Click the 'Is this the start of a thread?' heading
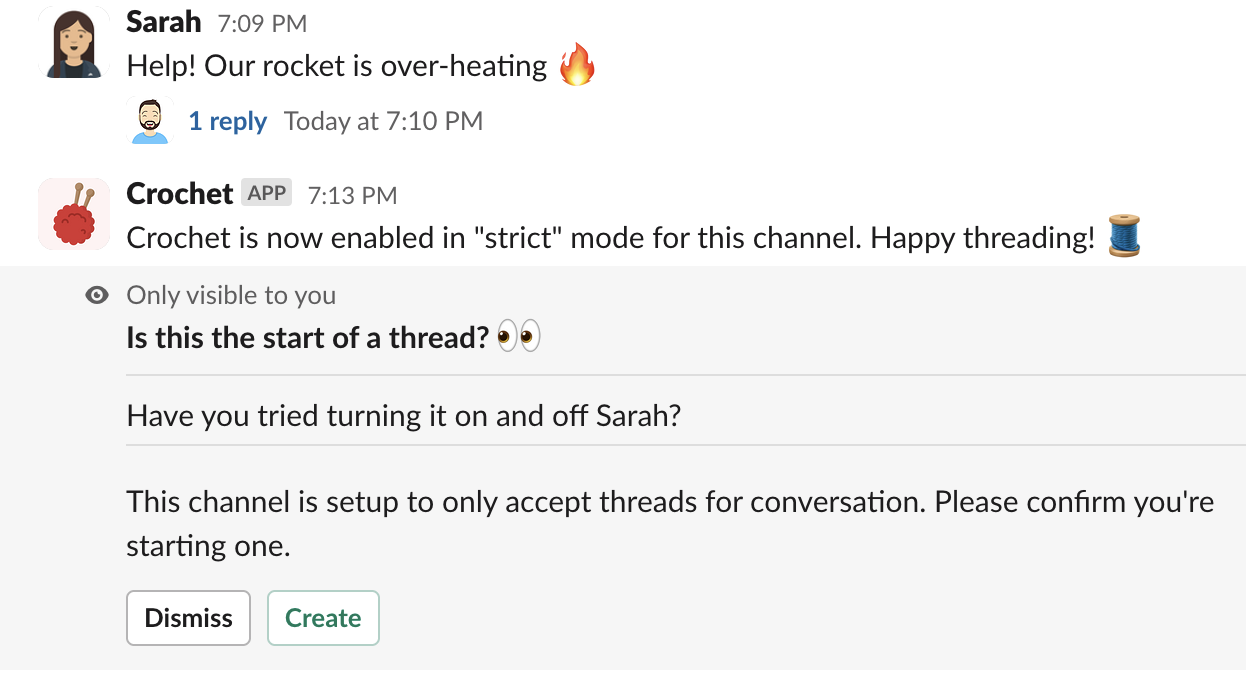Viewport: 1246px width, 690px height. click(x=307, y=337)
